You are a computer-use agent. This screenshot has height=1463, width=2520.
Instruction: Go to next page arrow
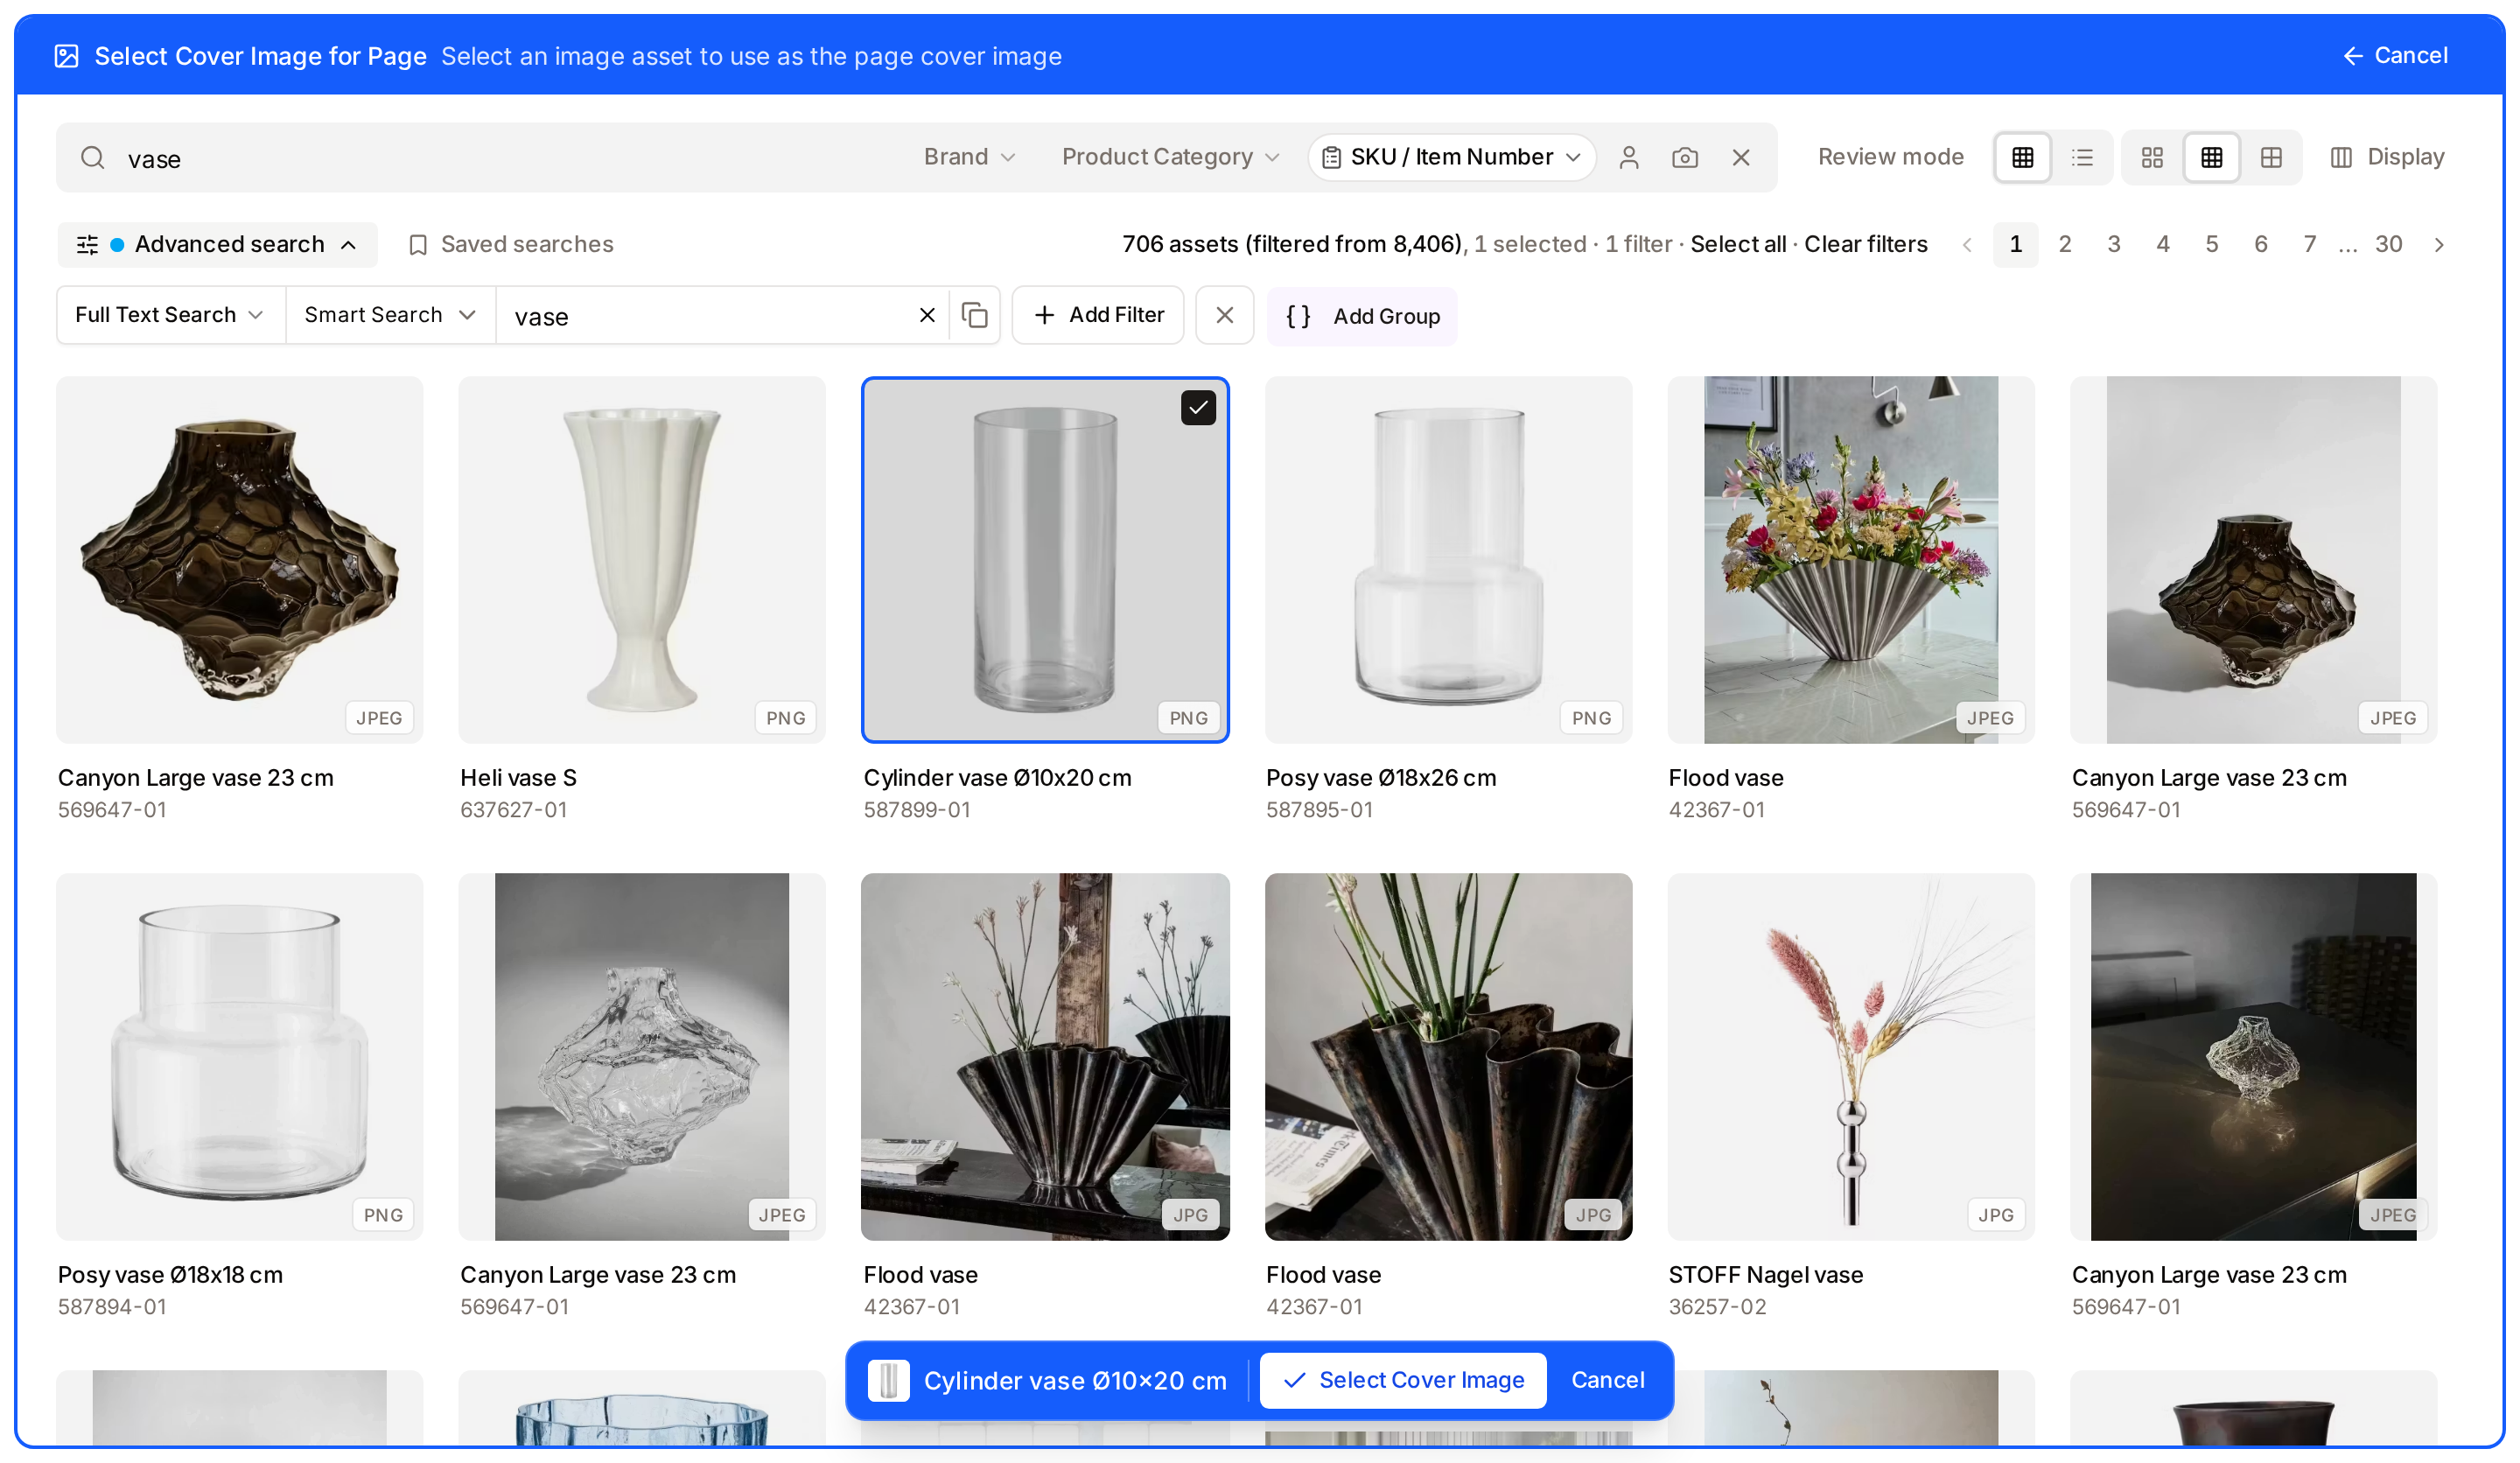[2438, 244]
